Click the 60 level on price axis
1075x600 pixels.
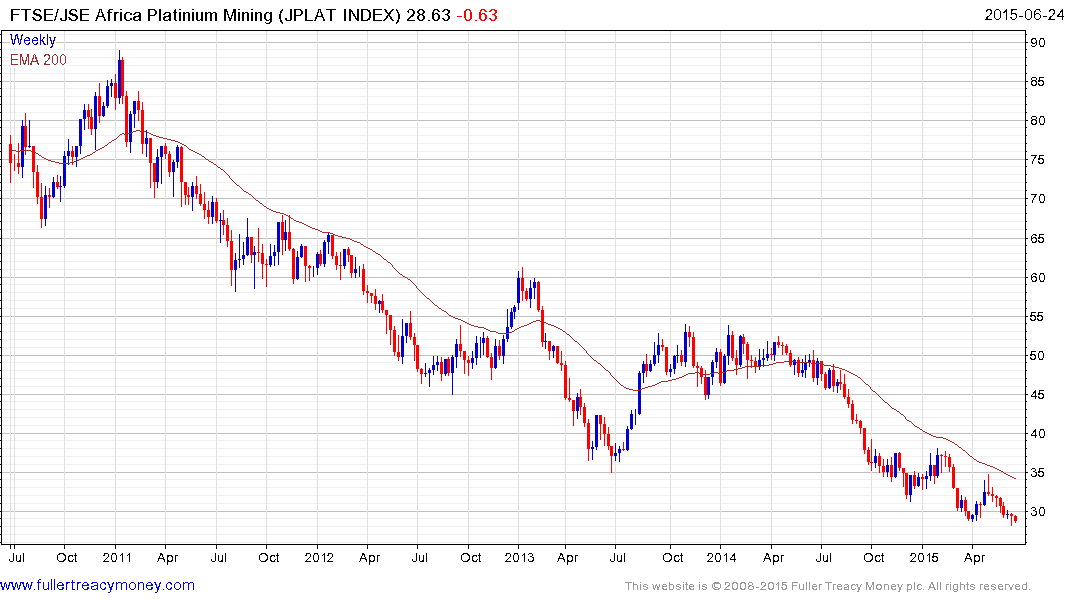pyautogui.click(x=1038, y=277)
